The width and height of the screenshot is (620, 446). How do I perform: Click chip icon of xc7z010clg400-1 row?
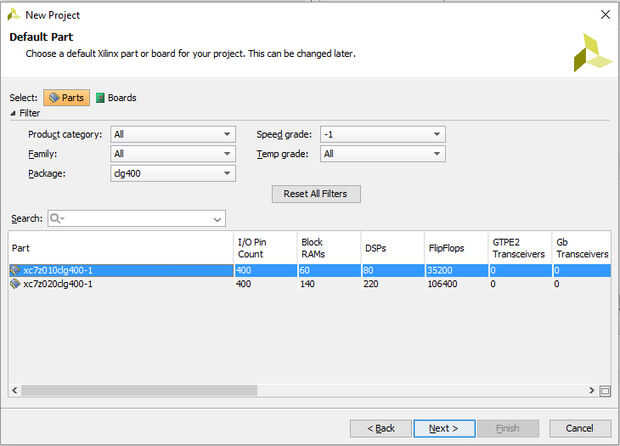pos(15,270)
